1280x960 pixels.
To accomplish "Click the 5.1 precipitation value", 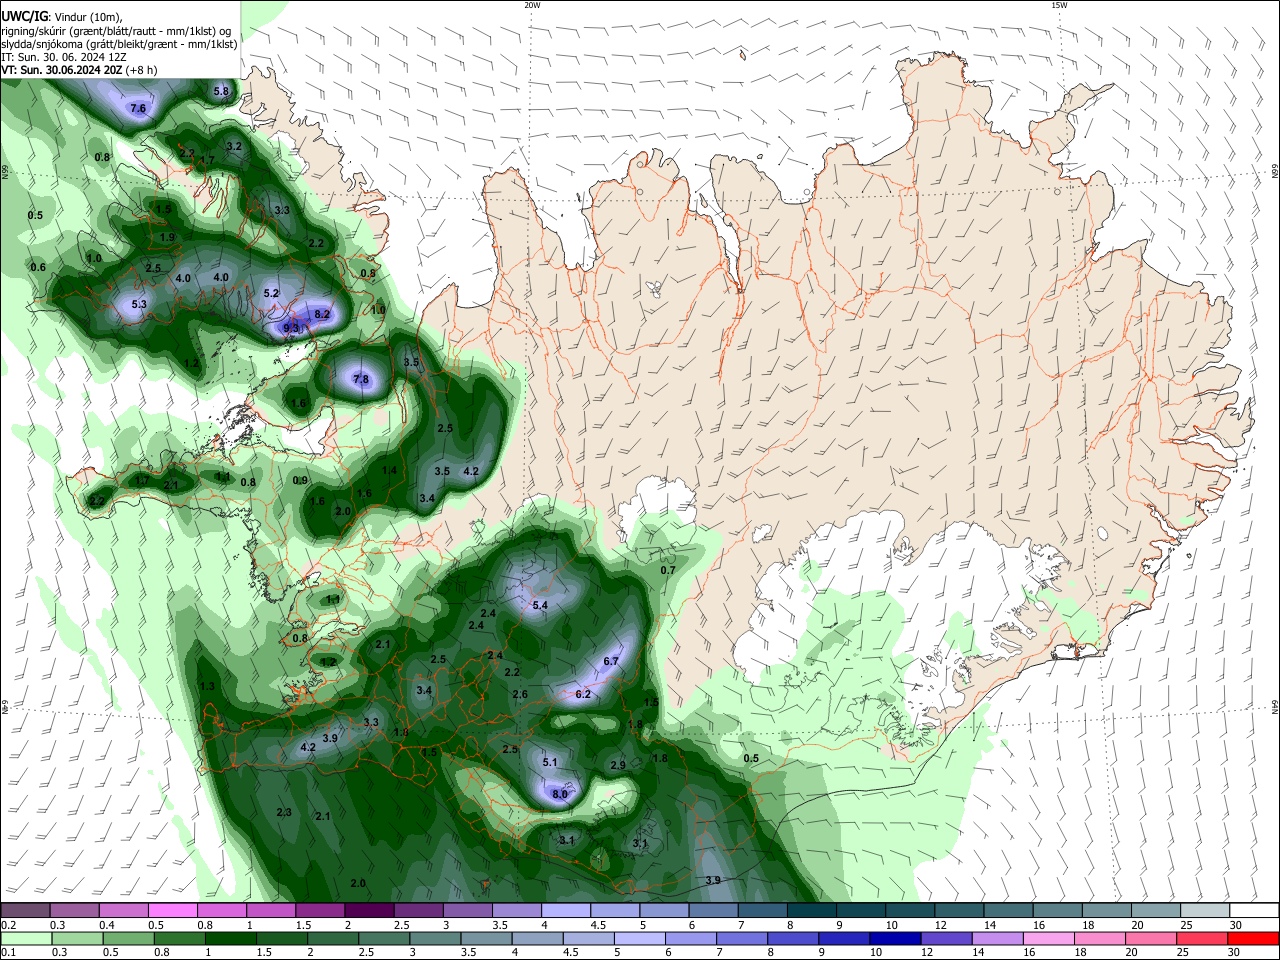I will pyautogui.click(x=549, y=762).
